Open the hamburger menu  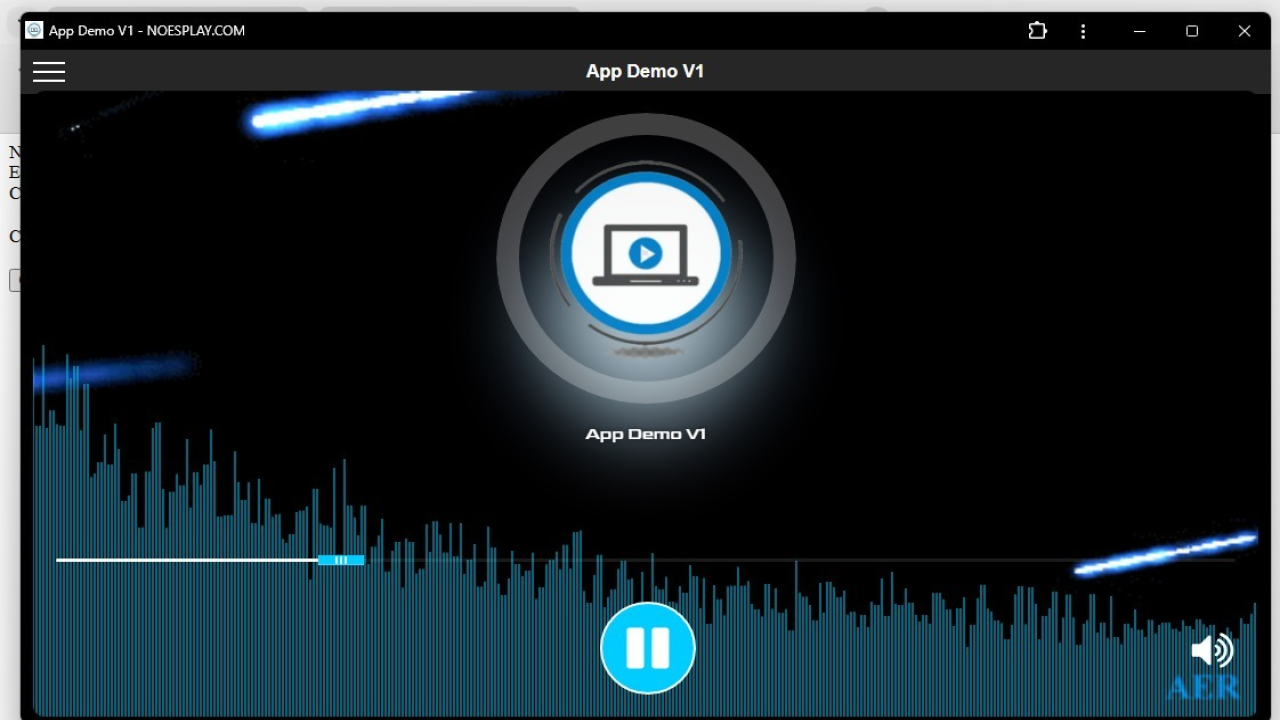point(49,71)
